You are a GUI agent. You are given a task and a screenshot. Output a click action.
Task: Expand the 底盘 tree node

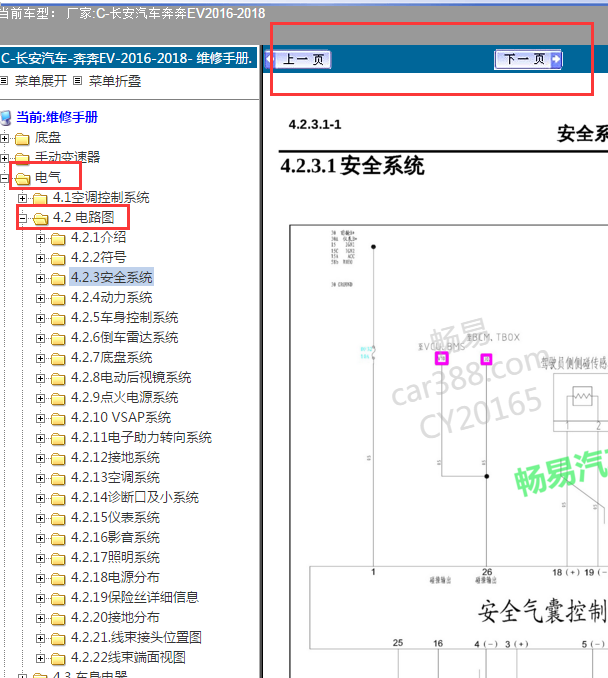4,138
